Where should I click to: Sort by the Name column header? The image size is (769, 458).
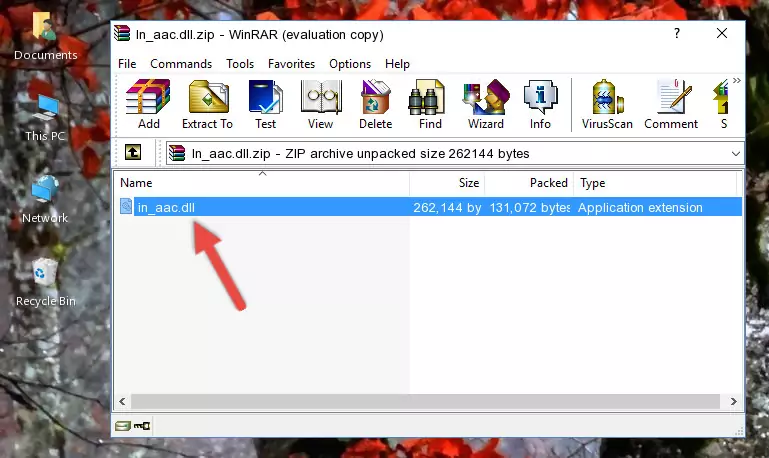(x=262, y=183)
